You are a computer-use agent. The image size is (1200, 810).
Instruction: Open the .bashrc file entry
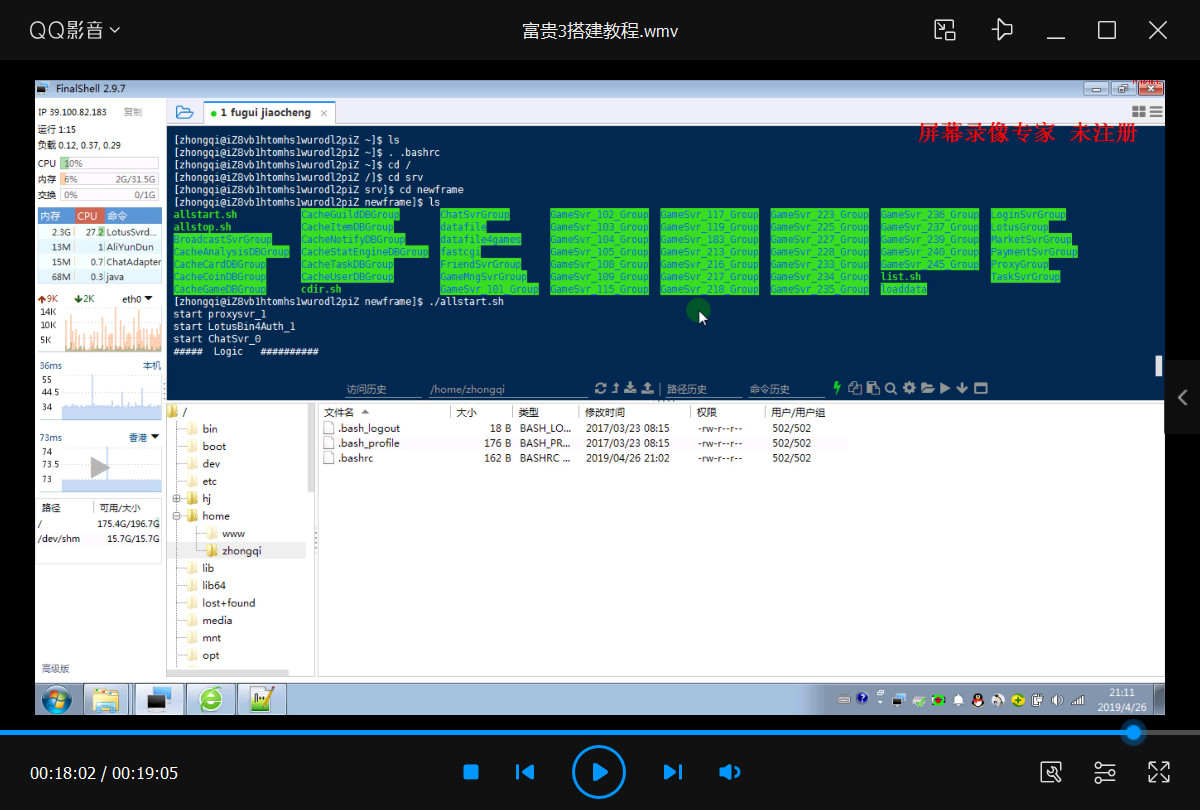[355, 458]
